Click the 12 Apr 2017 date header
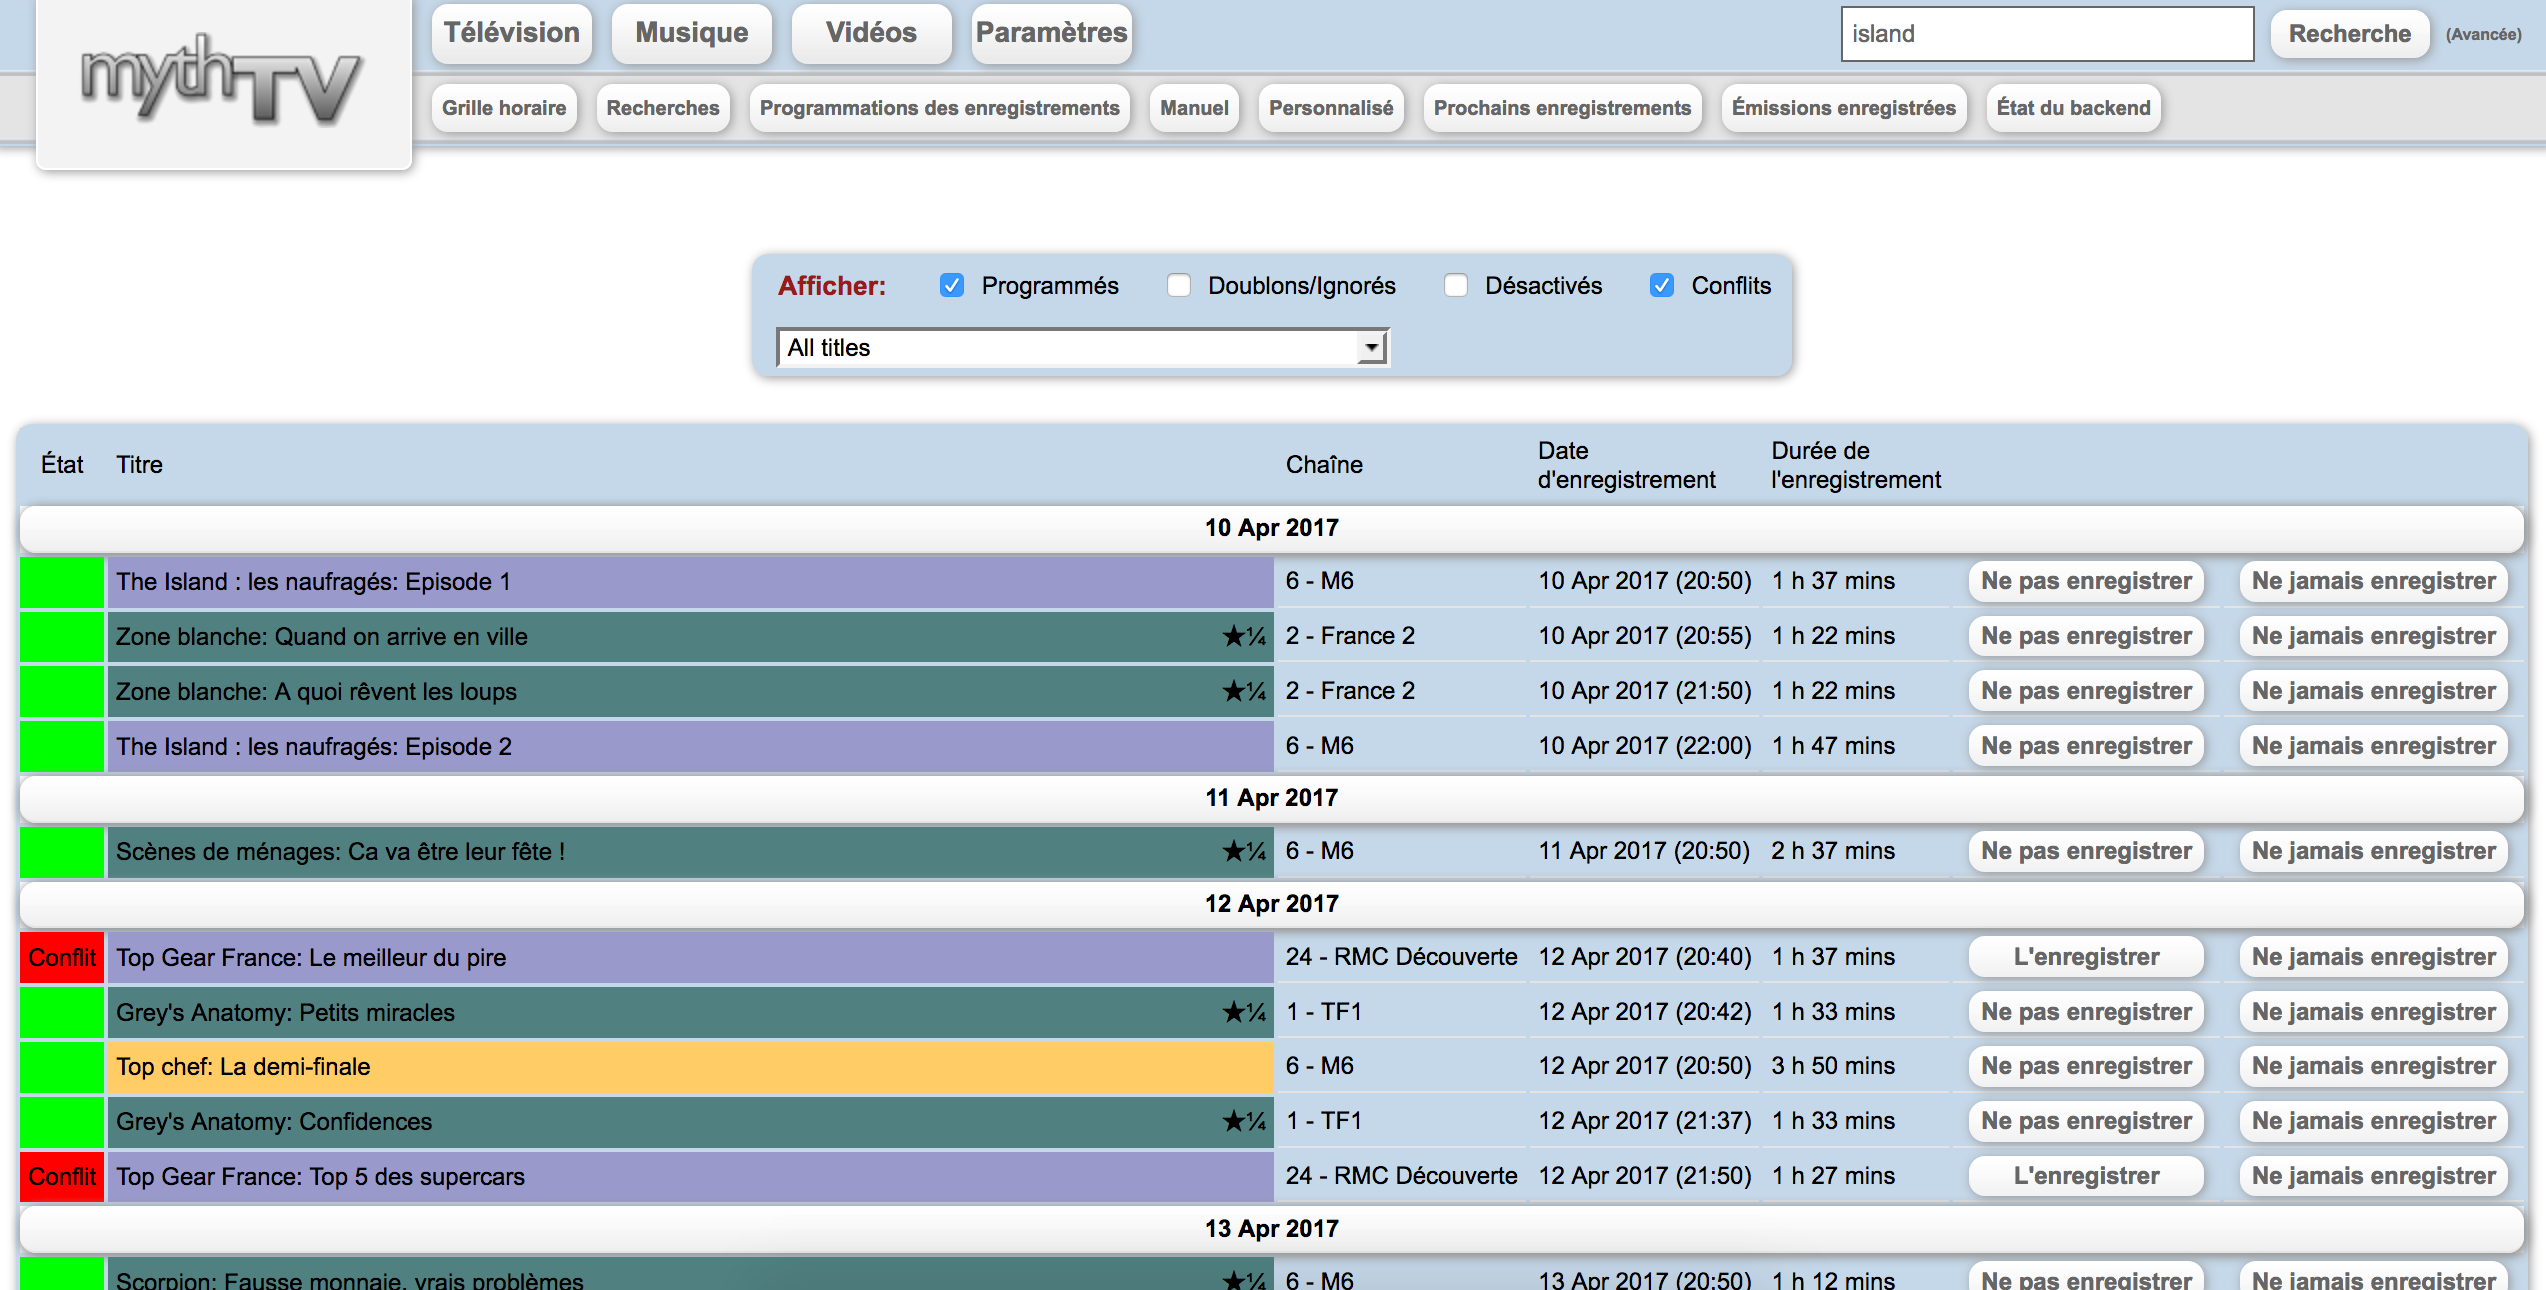 click(1272, 904)
